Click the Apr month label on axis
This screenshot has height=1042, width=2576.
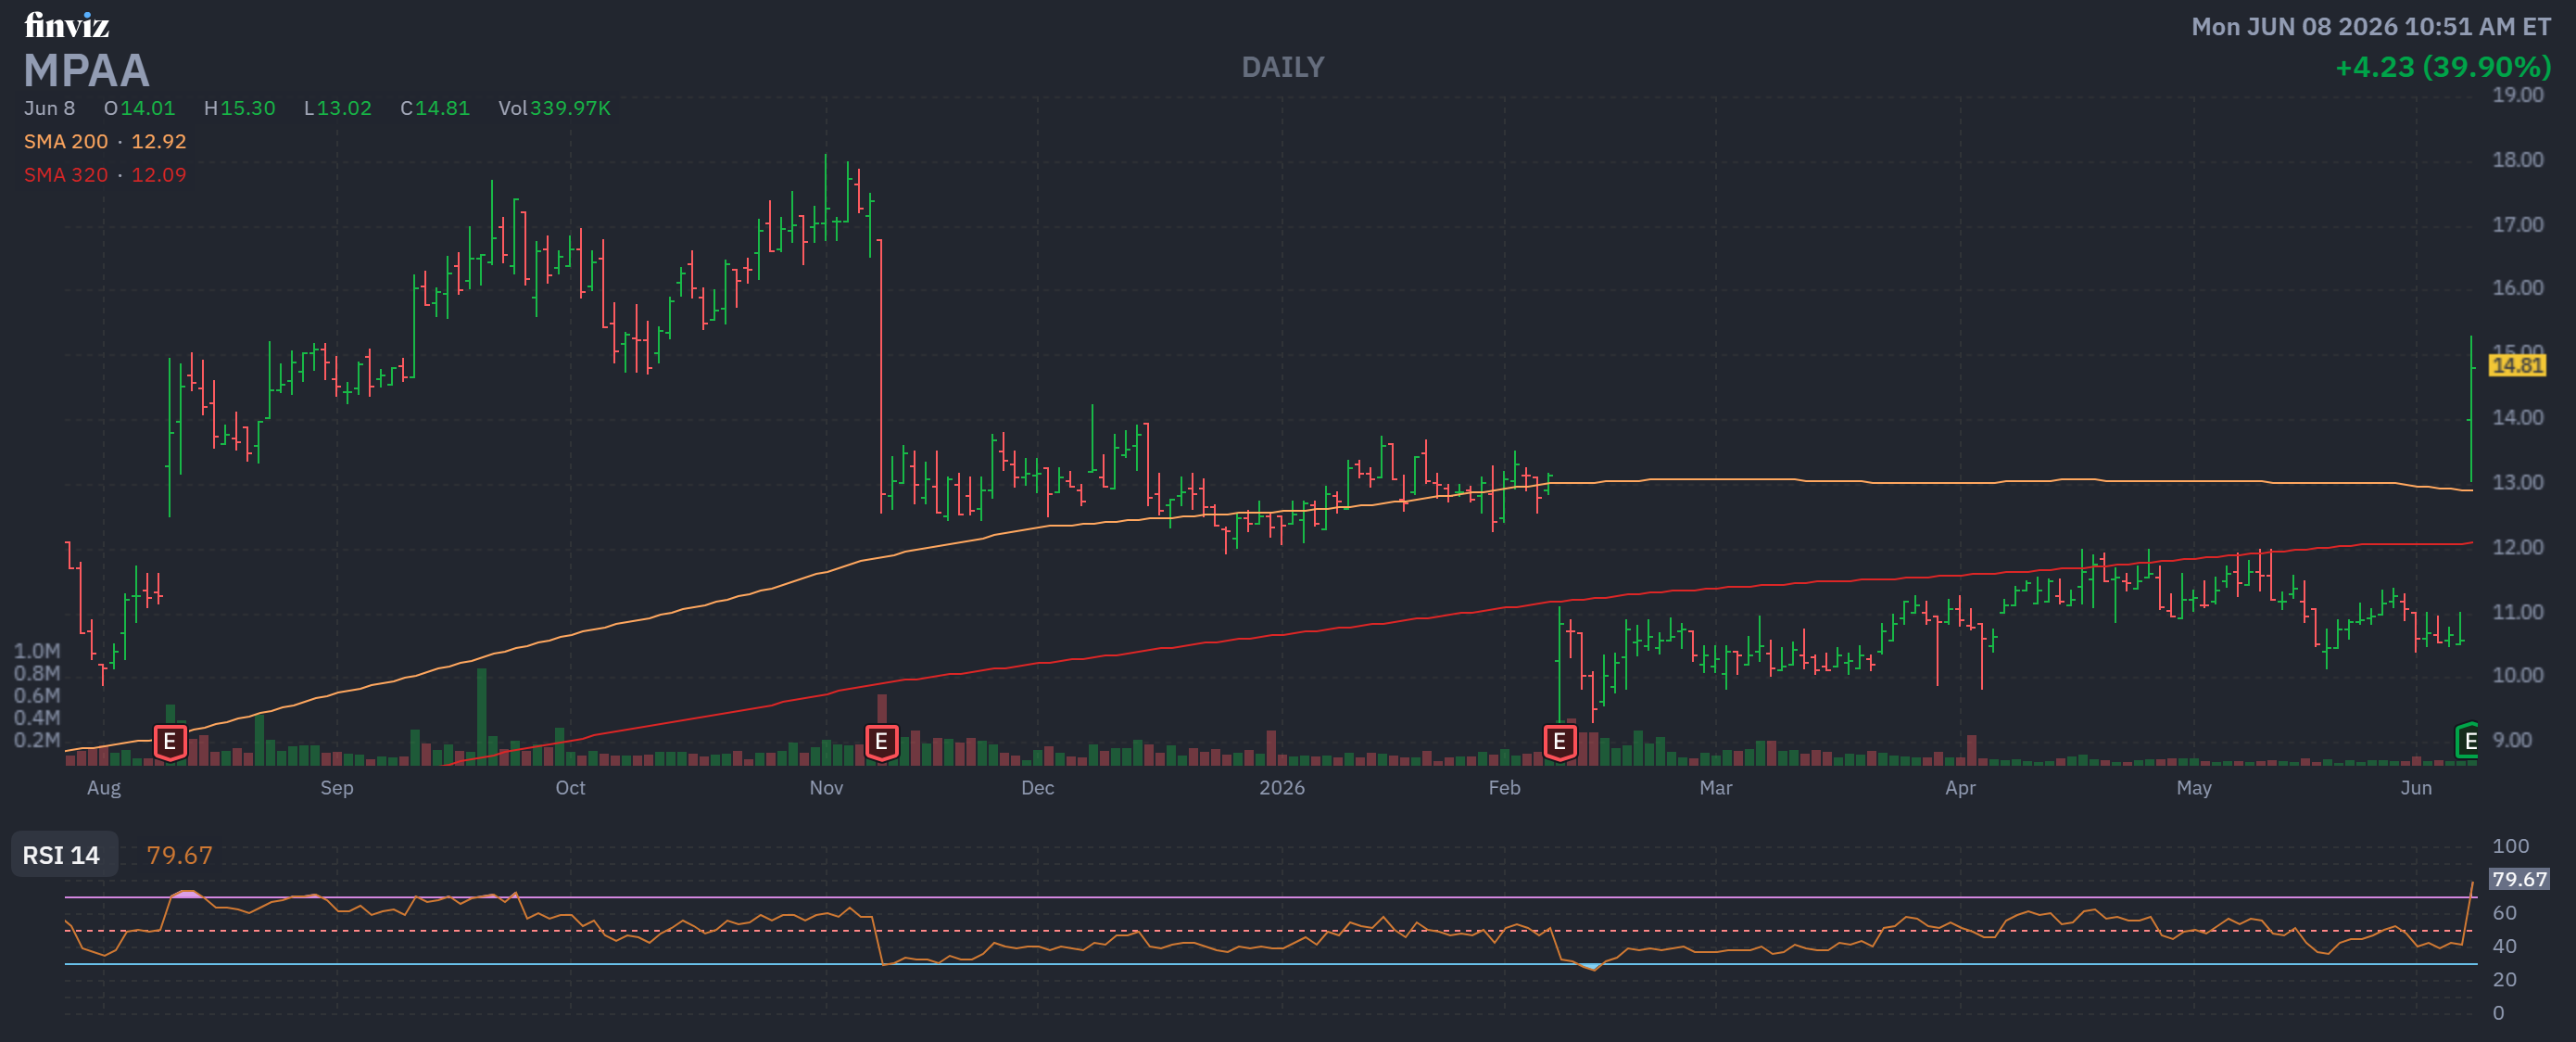click(1960, 788)
